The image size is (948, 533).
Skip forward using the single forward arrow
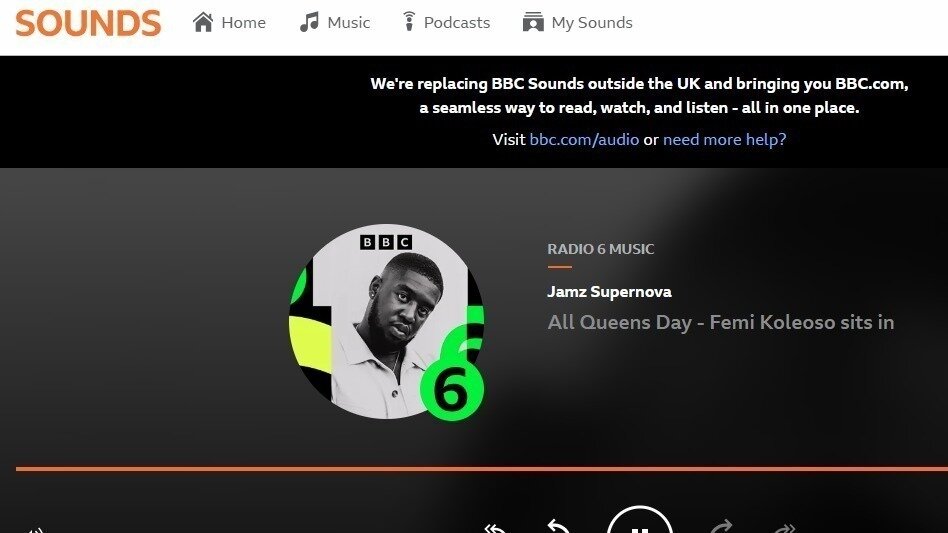(721, 526)
